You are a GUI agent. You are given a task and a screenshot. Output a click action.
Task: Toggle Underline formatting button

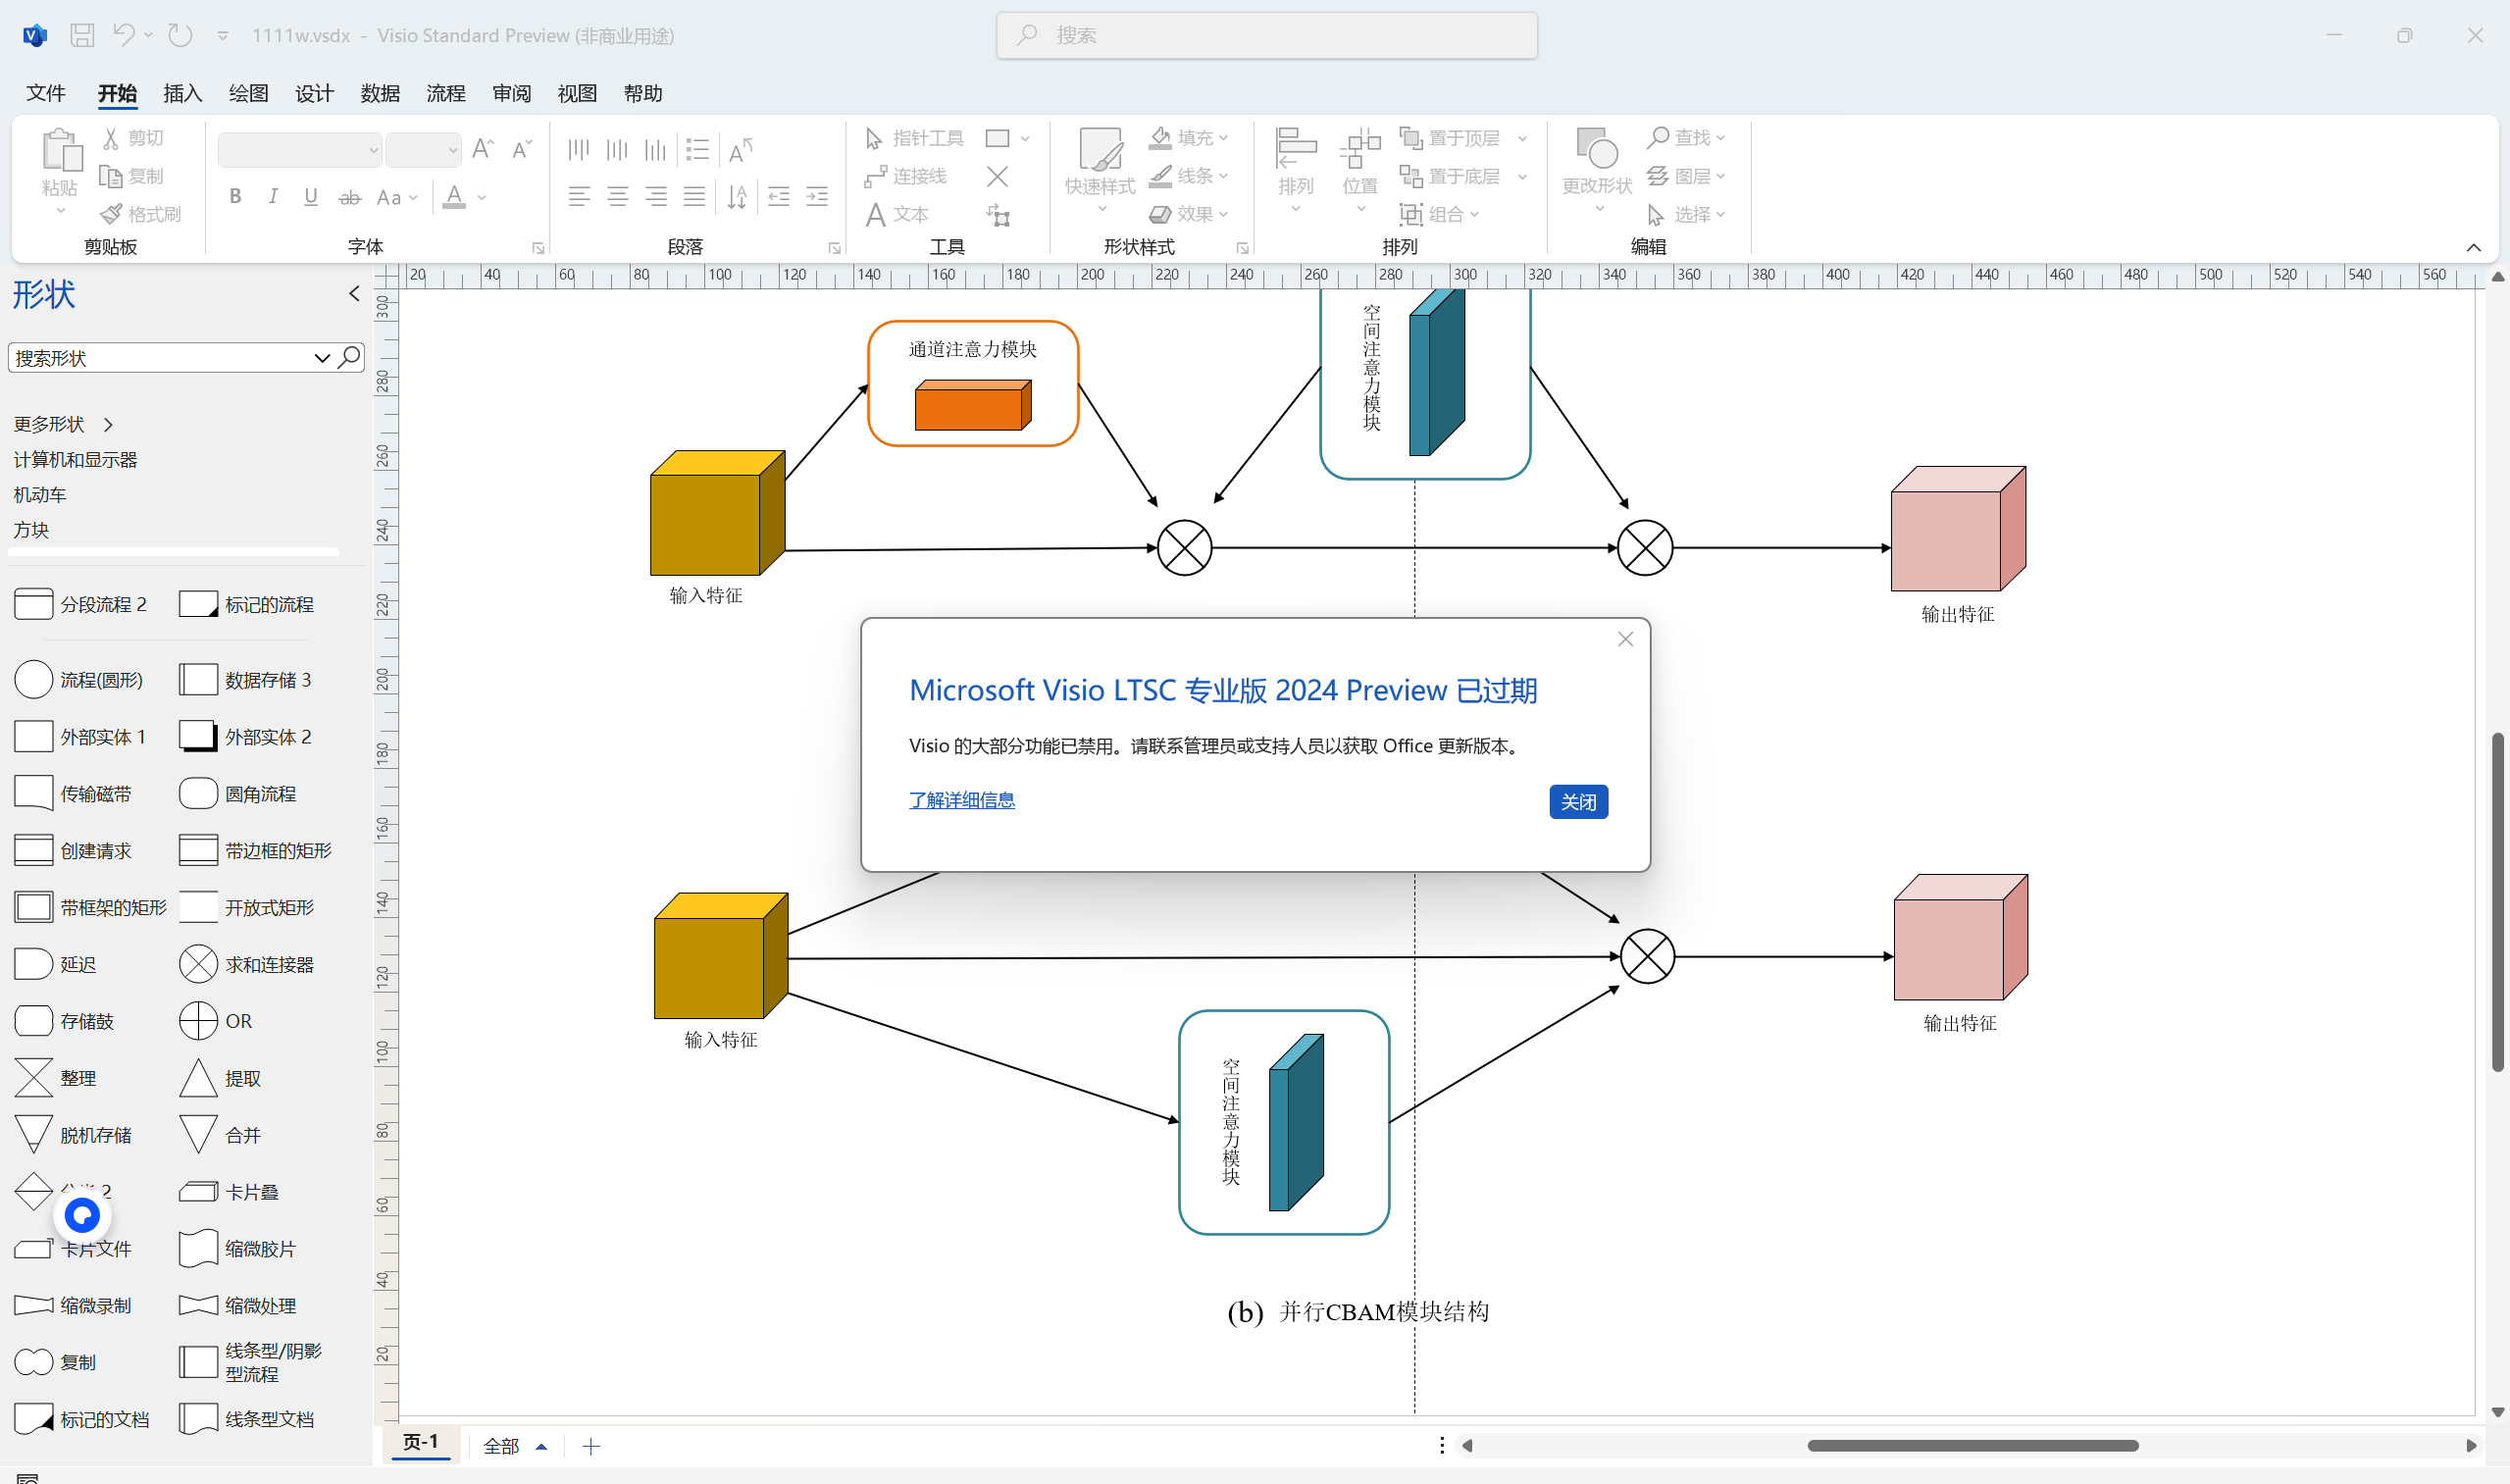point(311,197)
